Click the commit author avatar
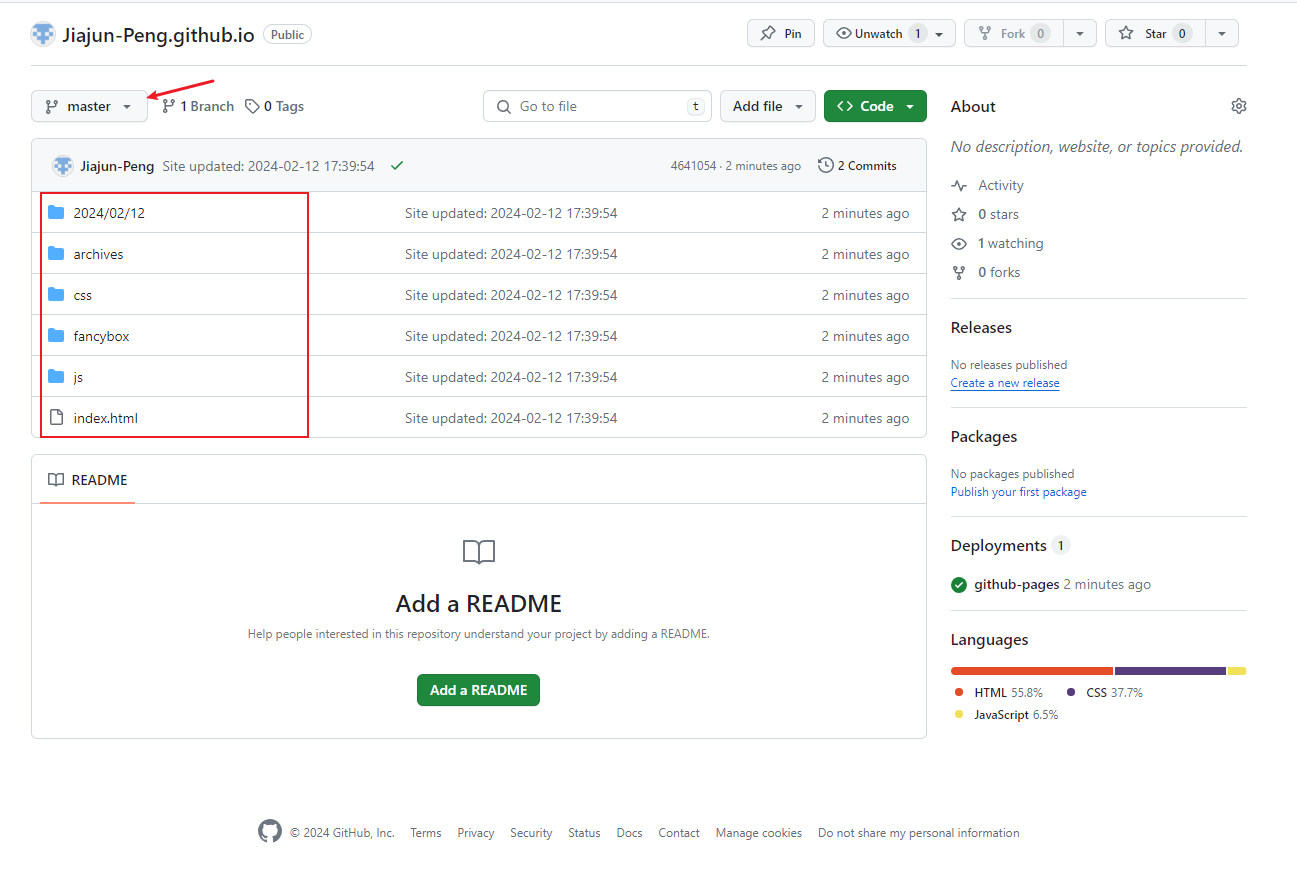1297x872 pixels. point(63,166)
